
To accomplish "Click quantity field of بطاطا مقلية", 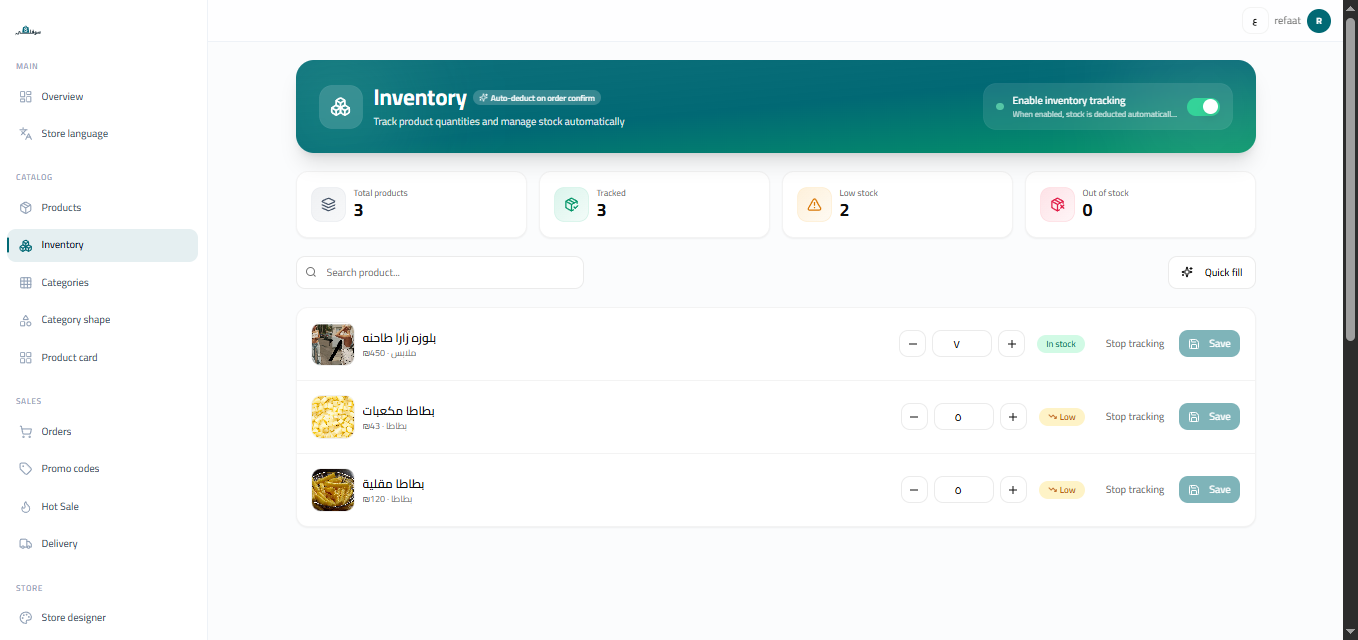I will click(x=964, y=490).
